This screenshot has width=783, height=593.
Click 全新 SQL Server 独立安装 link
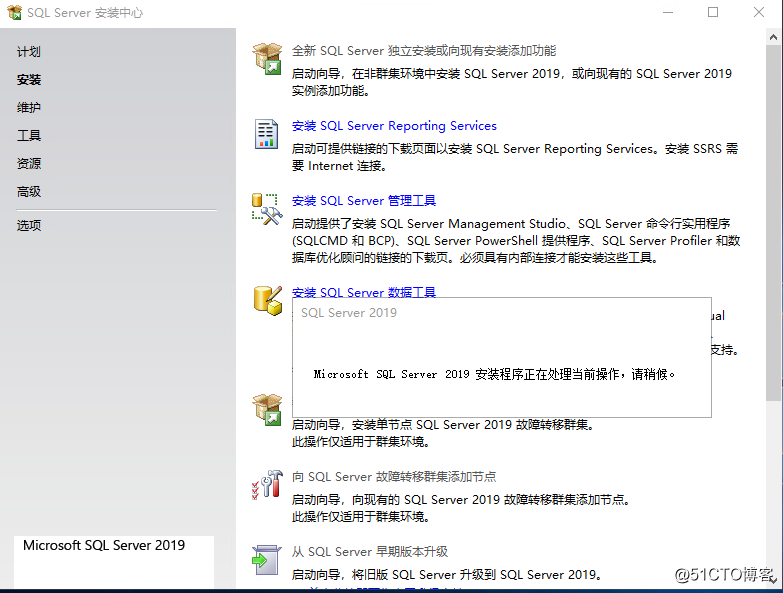click(423, 51)
